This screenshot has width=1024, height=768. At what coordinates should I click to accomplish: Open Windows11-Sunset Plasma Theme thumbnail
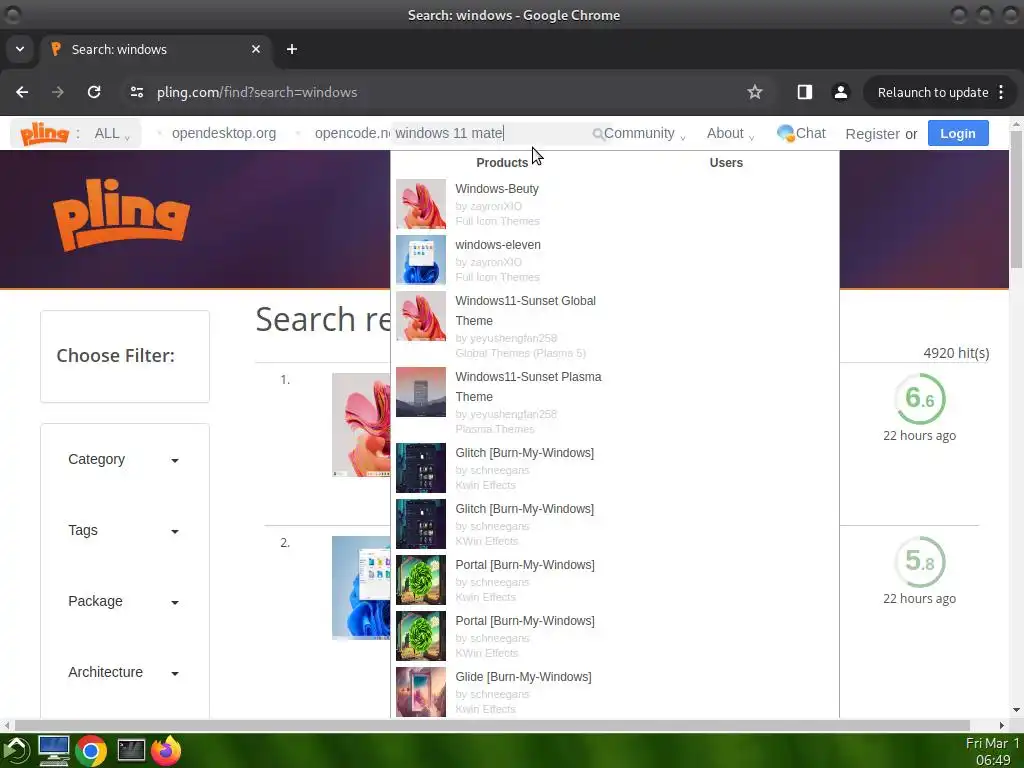click(421, 392)
